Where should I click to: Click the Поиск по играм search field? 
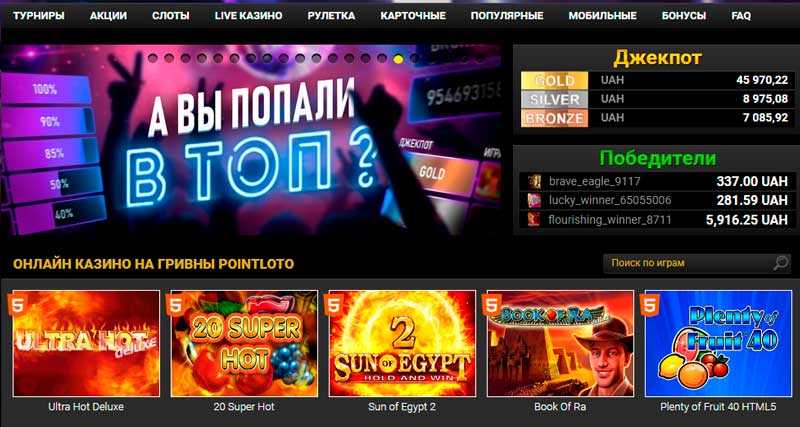(689, 263)
